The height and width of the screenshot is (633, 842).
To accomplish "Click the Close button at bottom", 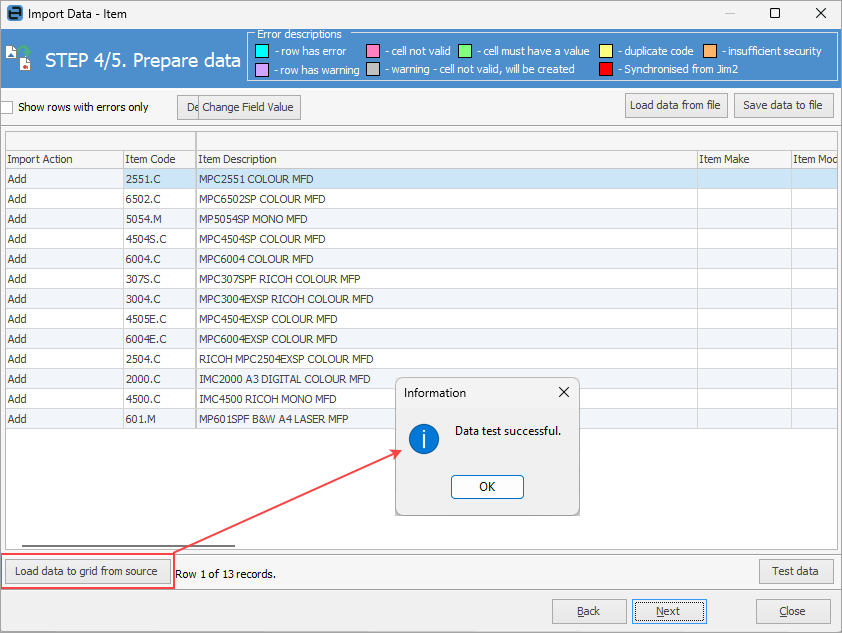I will [x=793, y=612].
